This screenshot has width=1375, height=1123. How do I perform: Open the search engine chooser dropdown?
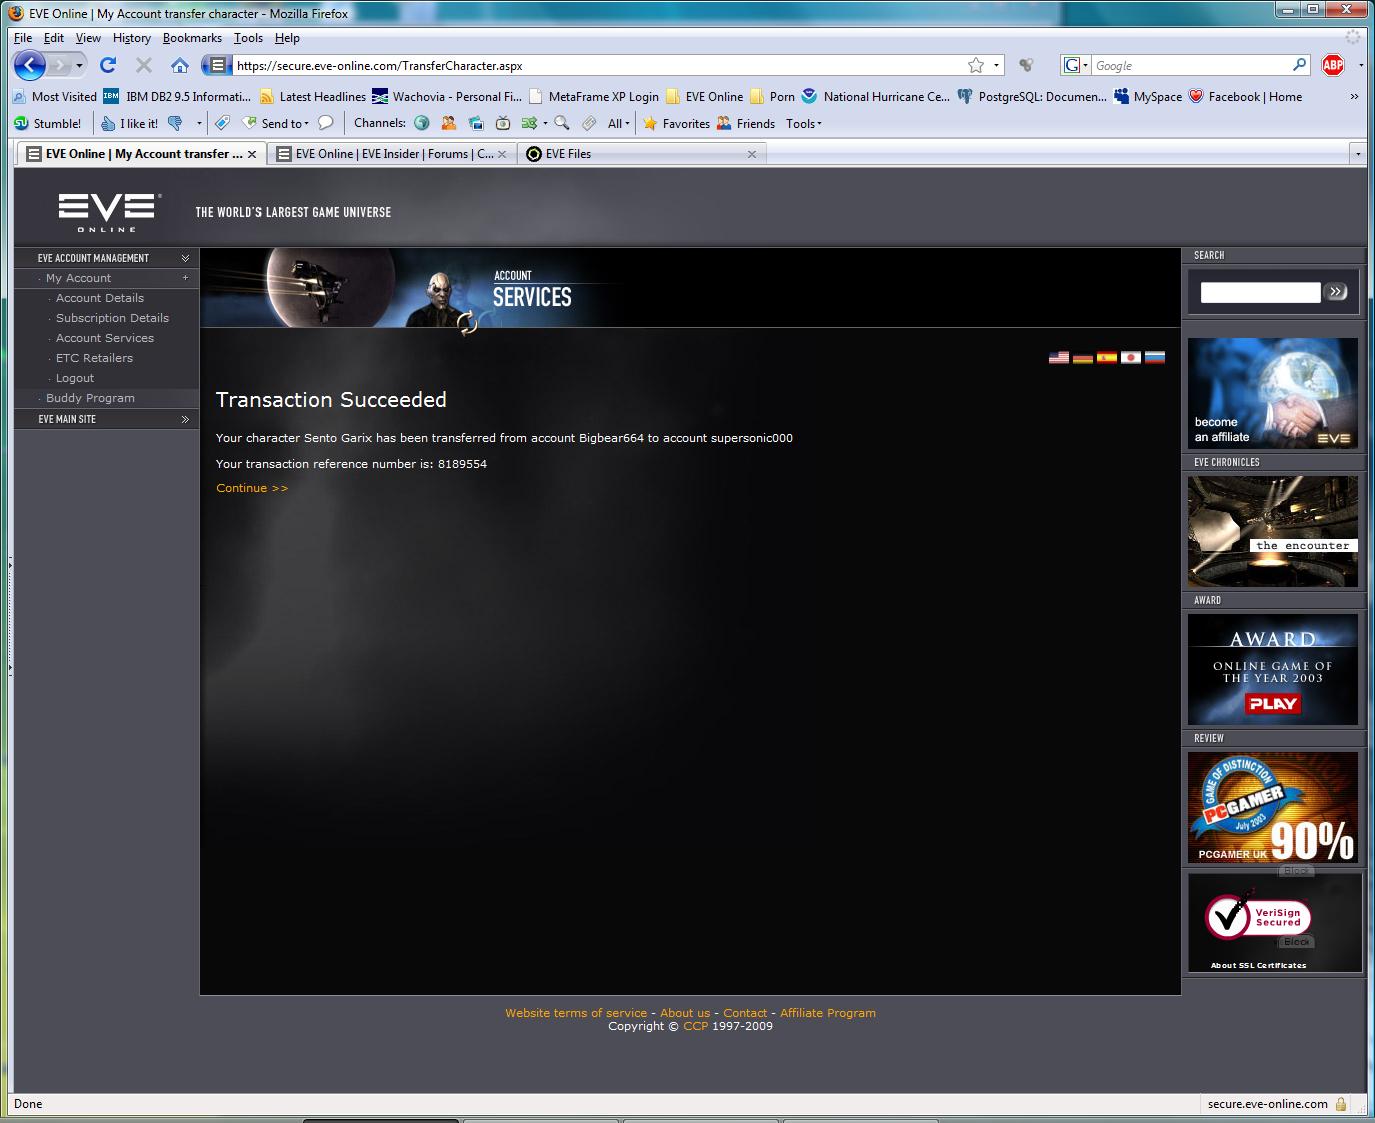(x=1075, y=65)
